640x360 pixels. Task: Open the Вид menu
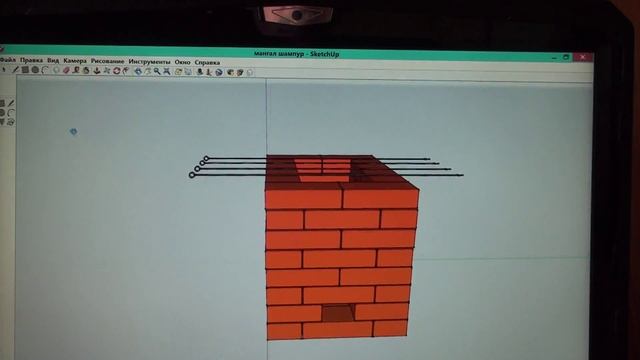[x=53, y=61]
